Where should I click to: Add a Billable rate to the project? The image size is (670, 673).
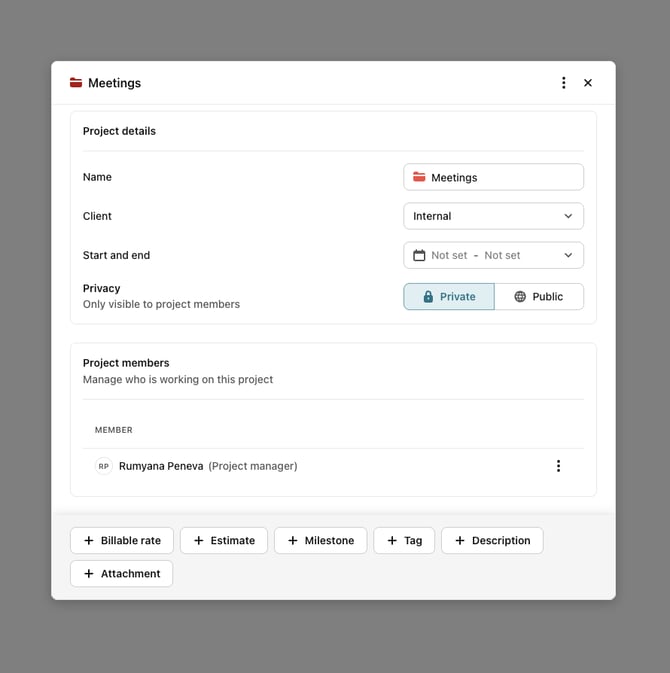[x=122, y=541]
